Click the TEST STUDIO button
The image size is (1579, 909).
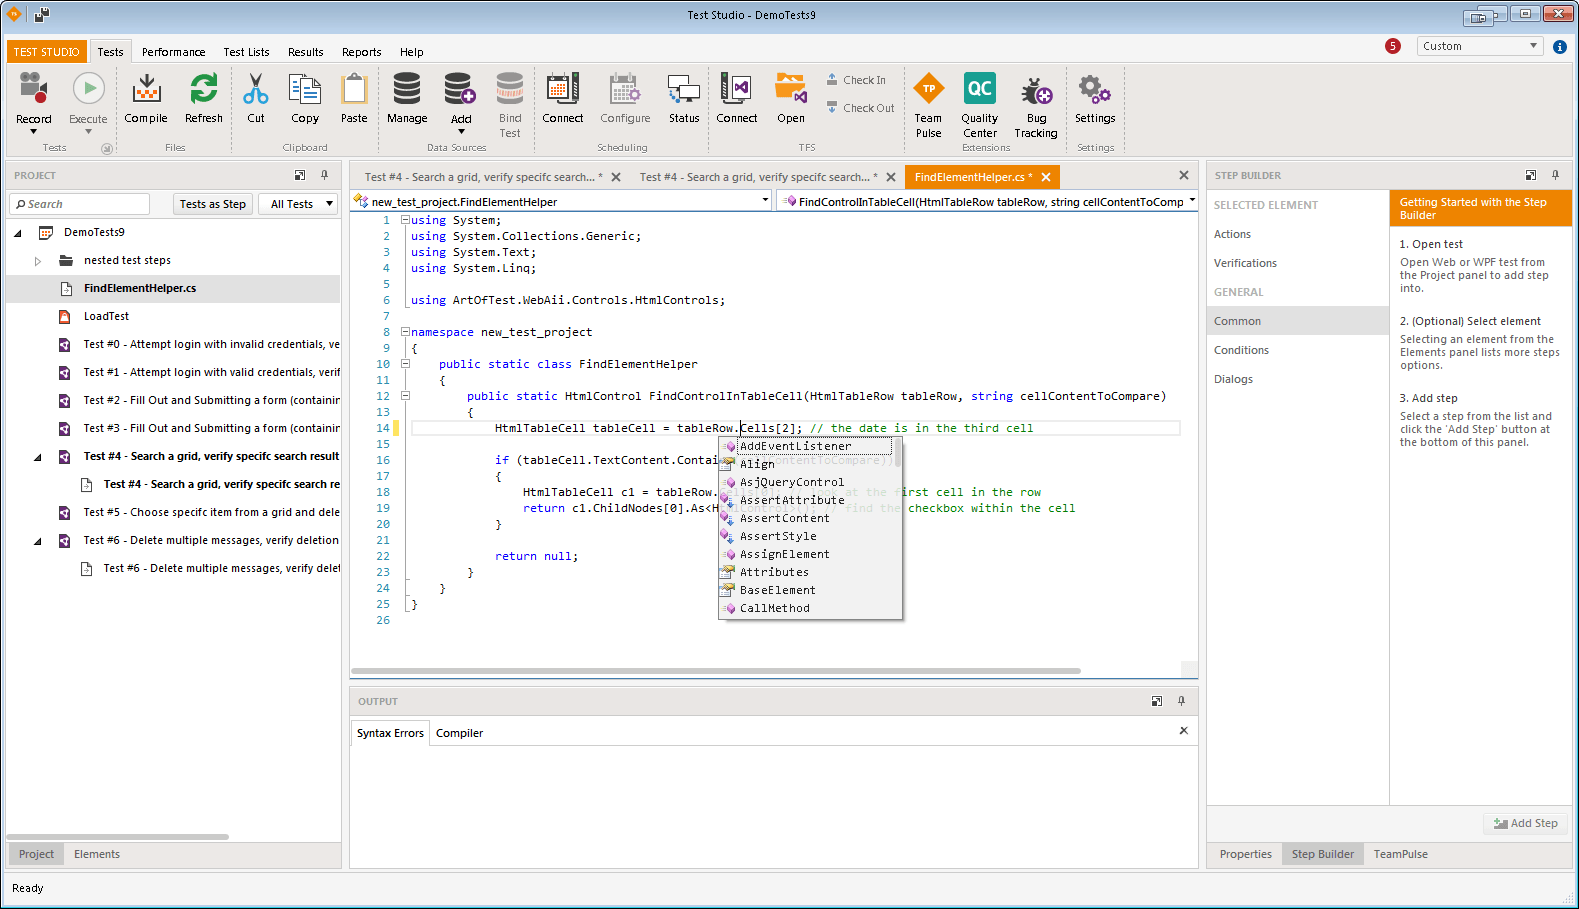tap(47, 52)
